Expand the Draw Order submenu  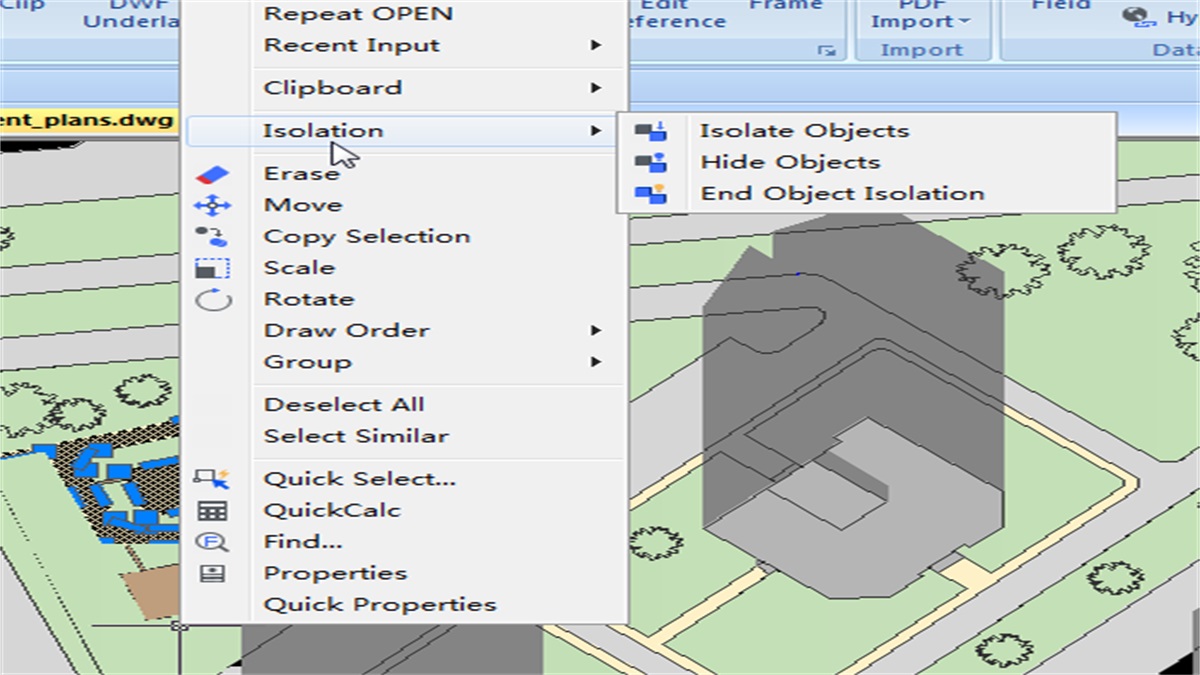coord(347,330)
